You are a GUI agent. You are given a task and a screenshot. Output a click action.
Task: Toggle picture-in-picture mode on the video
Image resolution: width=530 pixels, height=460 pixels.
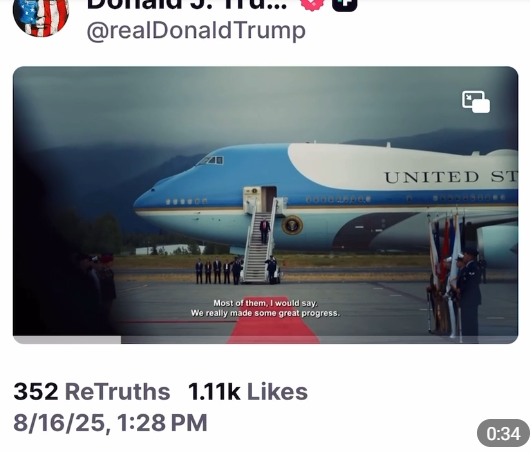click(x=476, y=101)
